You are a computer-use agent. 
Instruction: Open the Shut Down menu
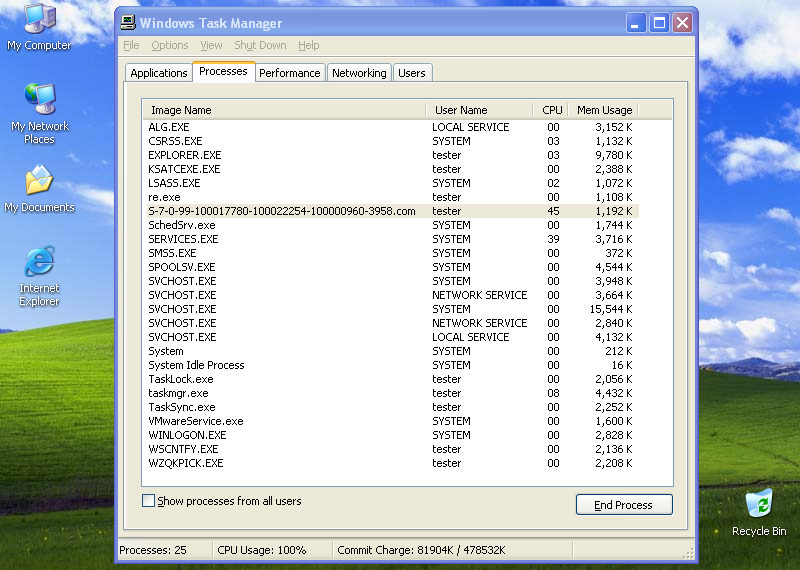(x=260, y=45)
